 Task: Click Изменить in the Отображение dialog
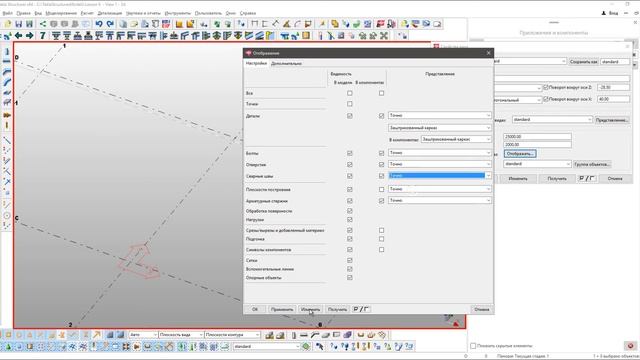point(310,309)
